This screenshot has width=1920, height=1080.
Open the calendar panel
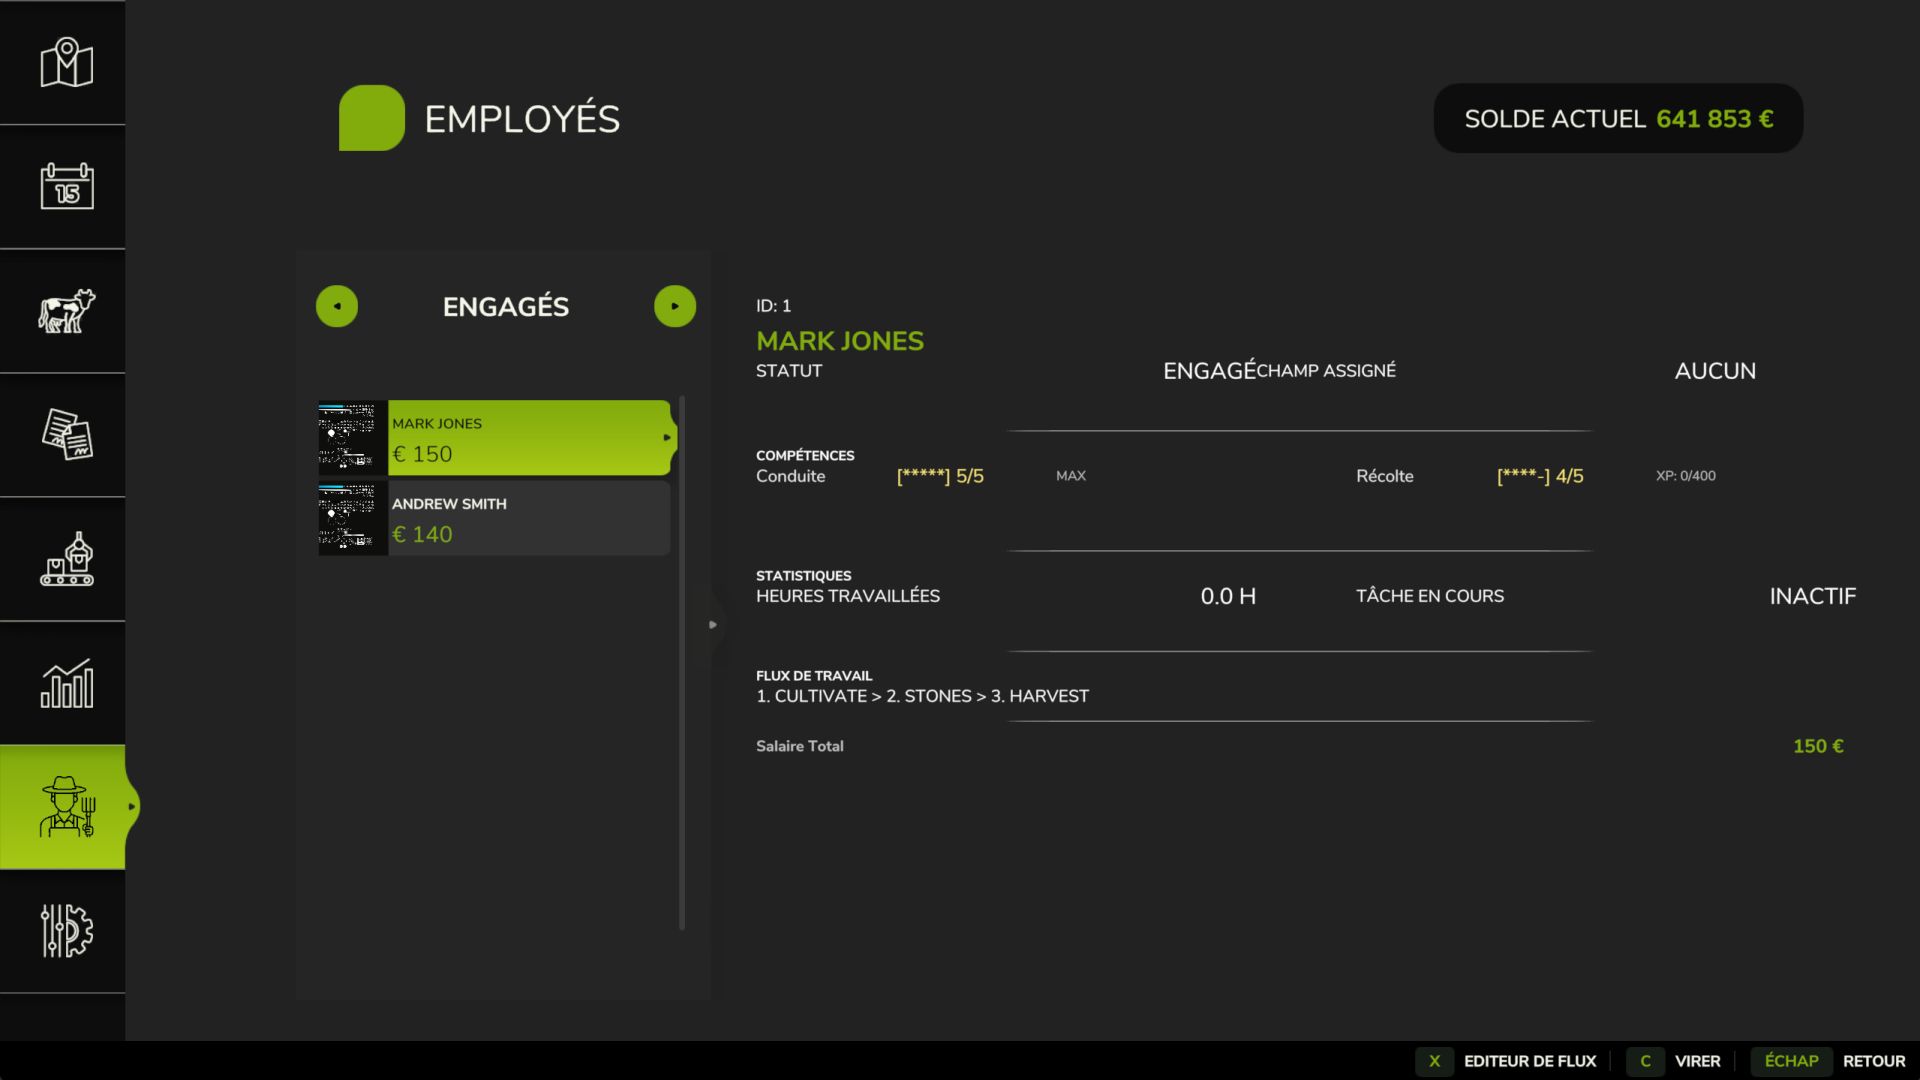[x=63, y=187]
